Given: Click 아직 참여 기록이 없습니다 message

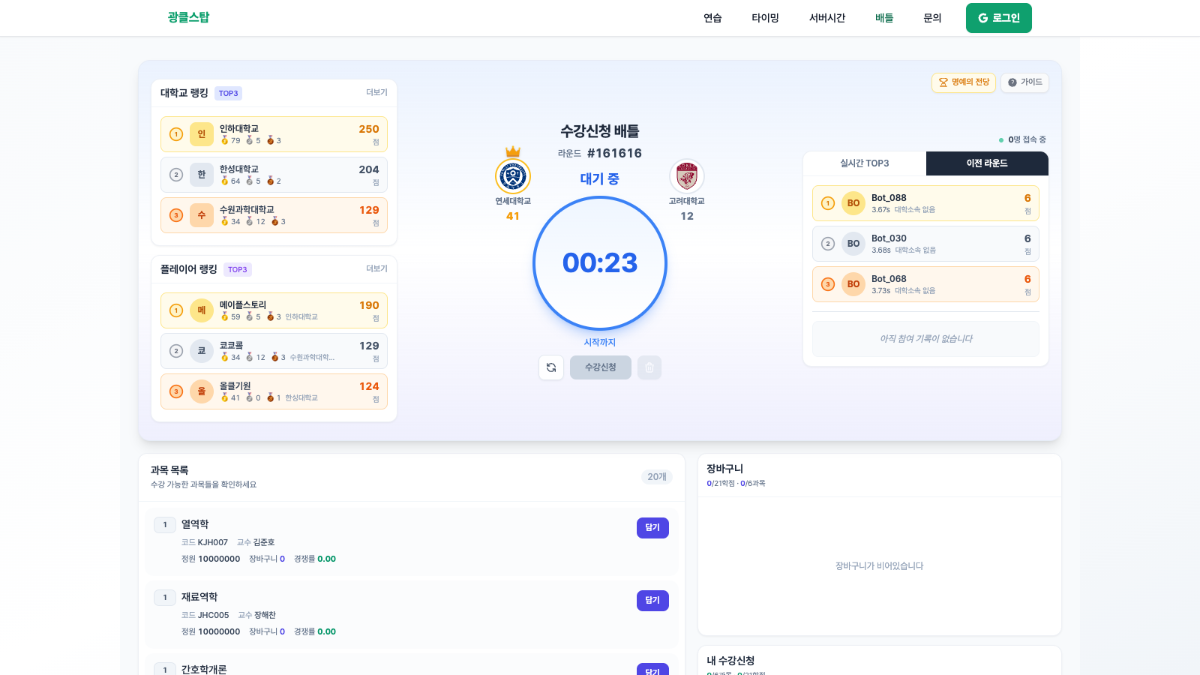Looking at the screenshot, I should click(925, 339).
